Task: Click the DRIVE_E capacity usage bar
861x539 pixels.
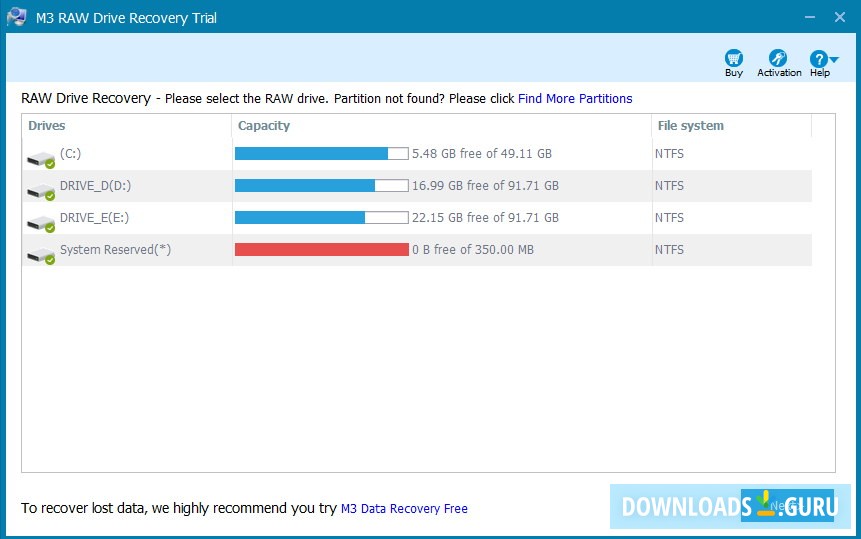Action: [322, 217]
